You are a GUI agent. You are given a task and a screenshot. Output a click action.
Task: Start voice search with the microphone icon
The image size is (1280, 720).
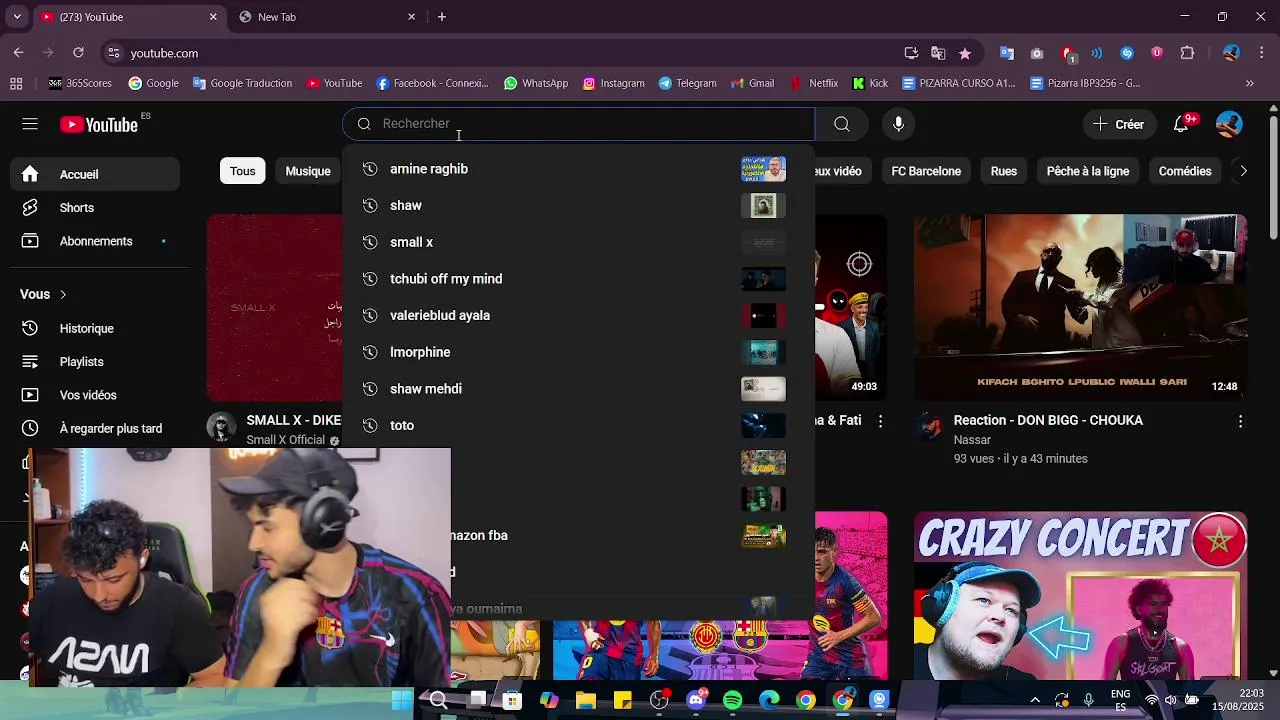click(x=899, y=124)
